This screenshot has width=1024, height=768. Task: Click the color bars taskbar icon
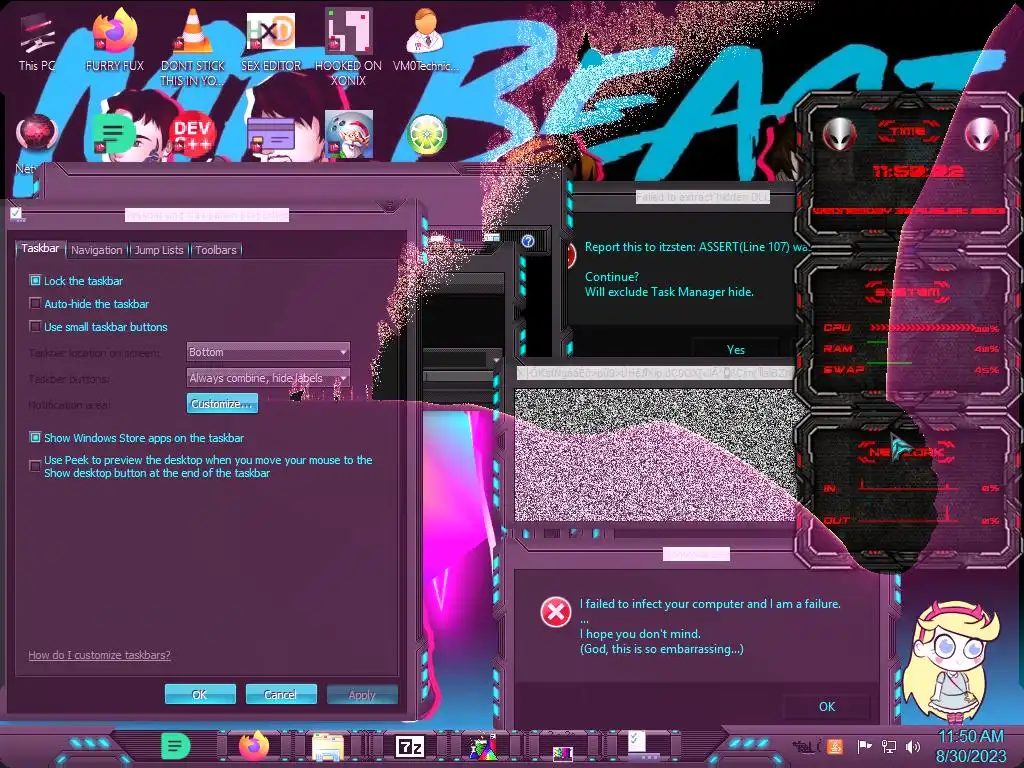click(x=562, y=754)
